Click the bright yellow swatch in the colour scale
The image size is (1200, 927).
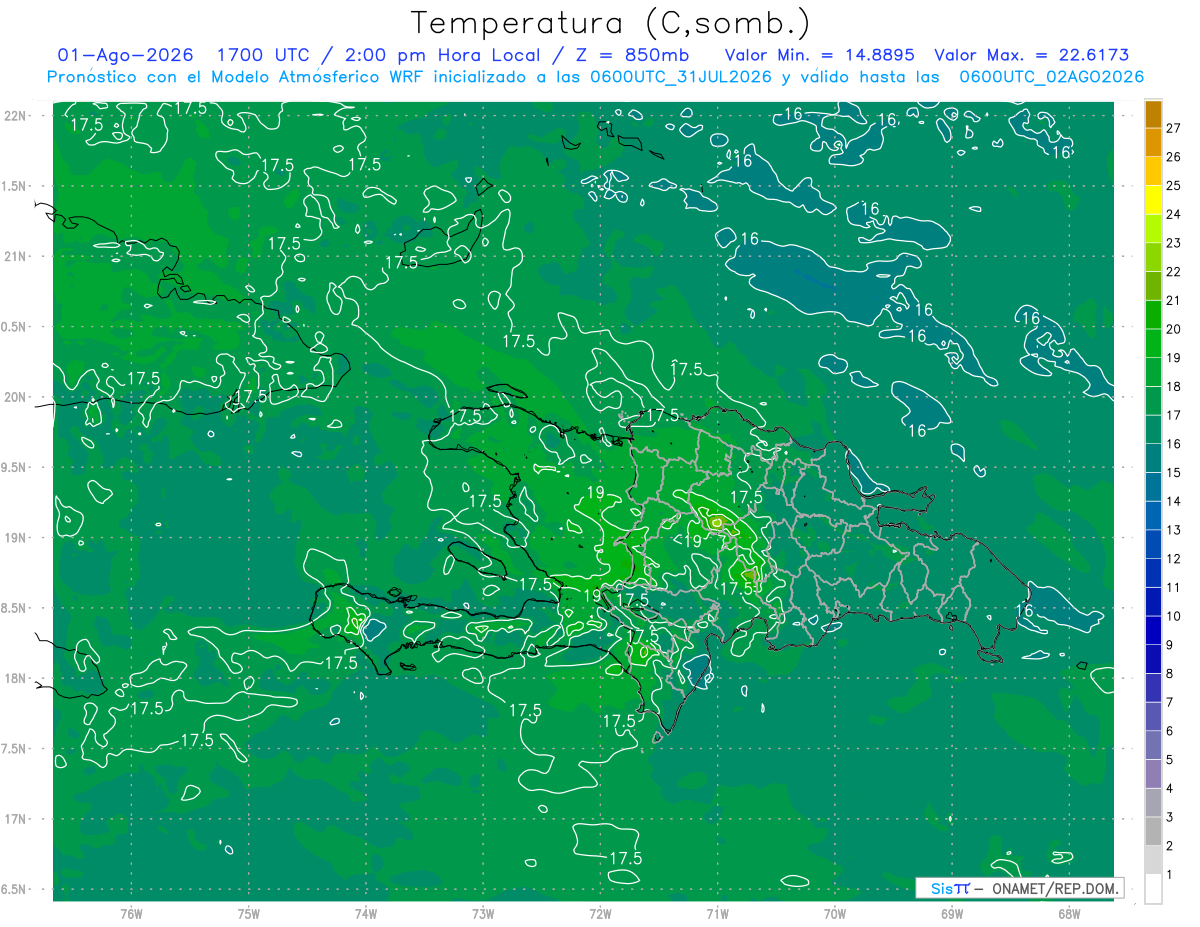tap(1153, 200)
